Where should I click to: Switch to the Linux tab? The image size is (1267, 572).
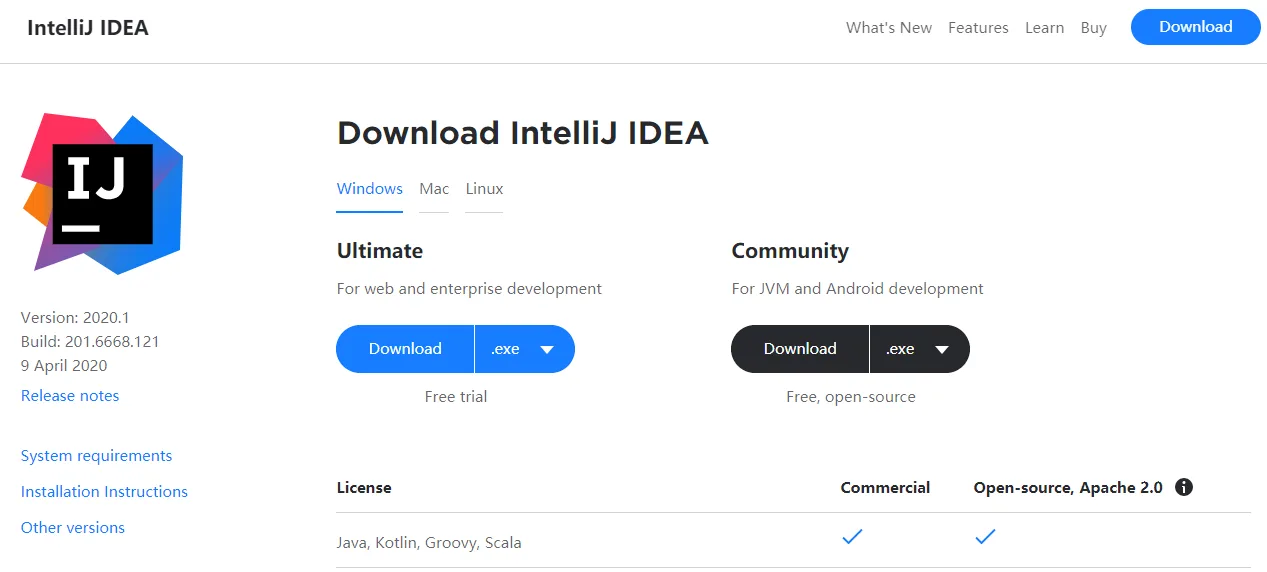[x=484, y=189]
